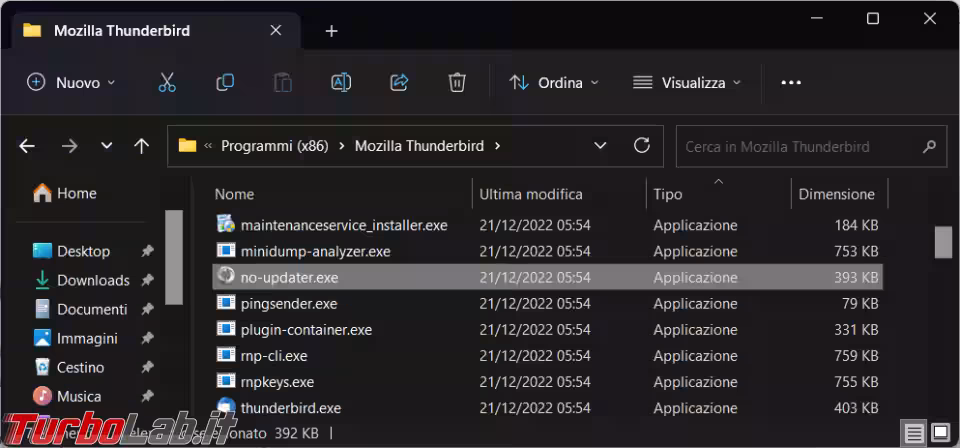Click the Copy icon in toolbar

coord(225,82)
